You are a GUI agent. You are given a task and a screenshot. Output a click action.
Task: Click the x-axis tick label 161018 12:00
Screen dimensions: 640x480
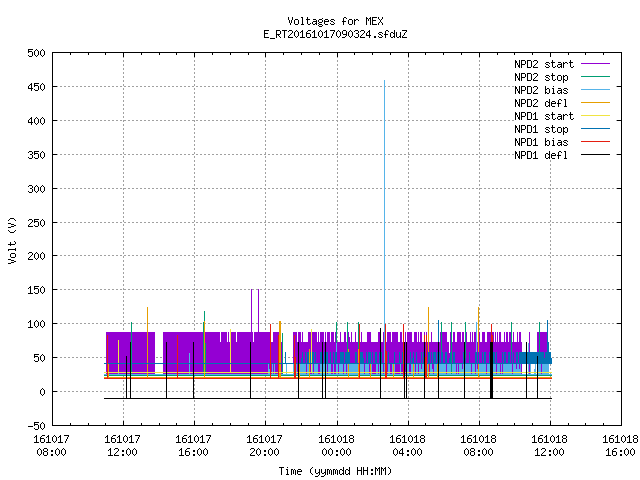(x=549, y=446)
